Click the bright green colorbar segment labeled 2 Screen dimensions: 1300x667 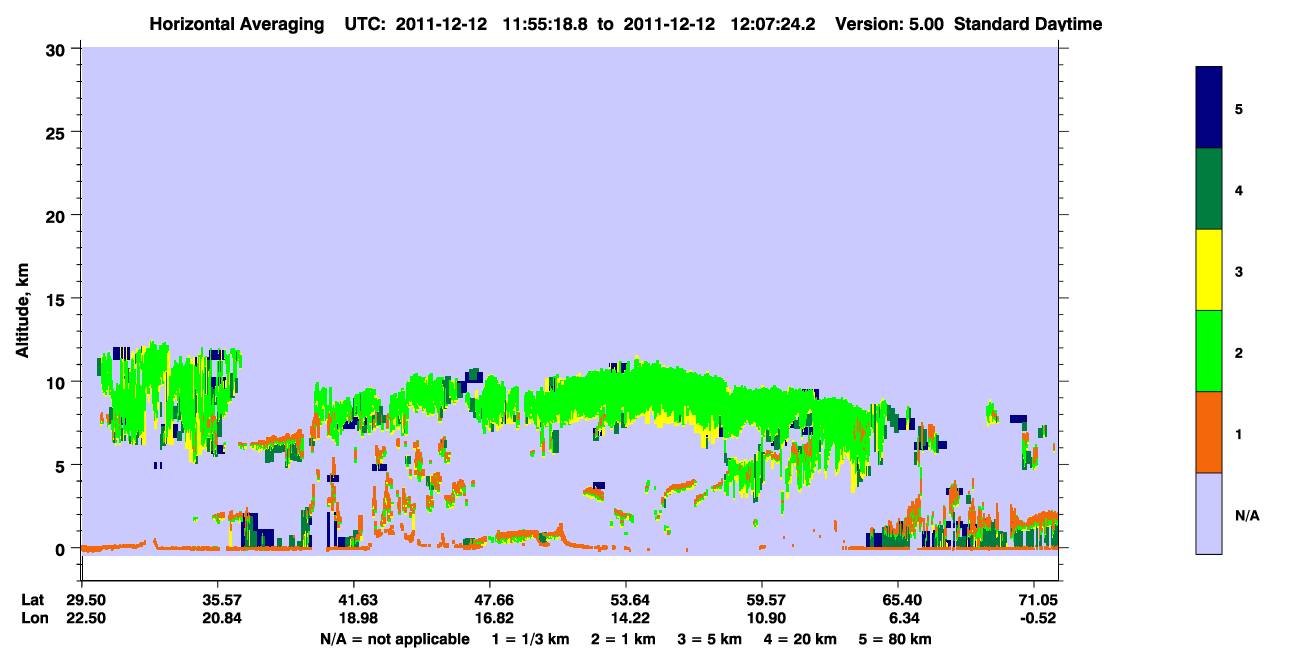1209,351
